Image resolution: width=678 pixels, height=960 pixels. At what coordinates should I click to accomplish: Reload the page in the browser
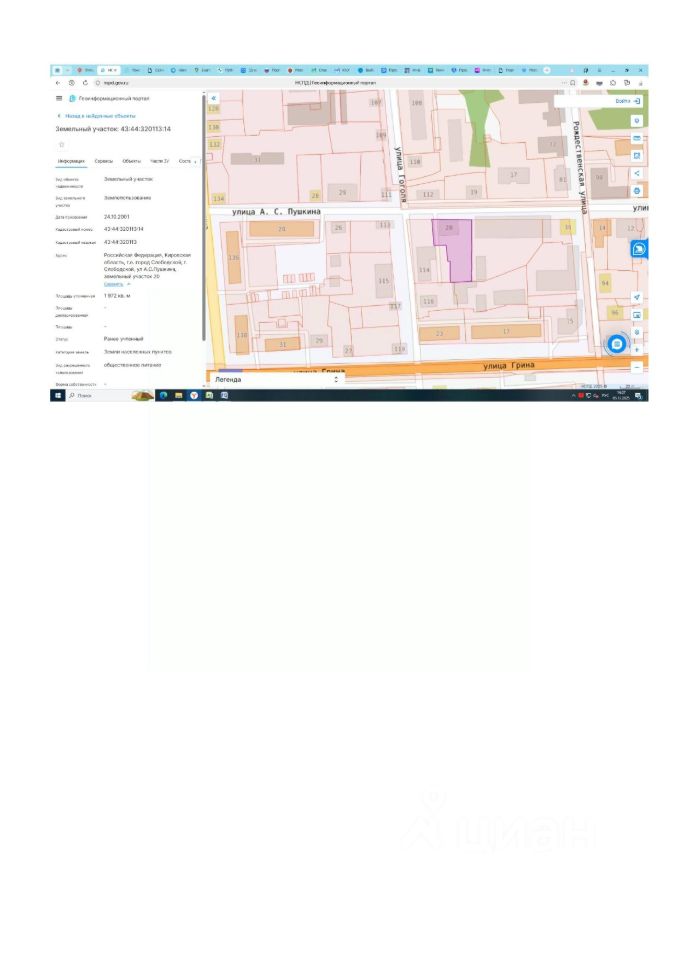coord(85,83)
